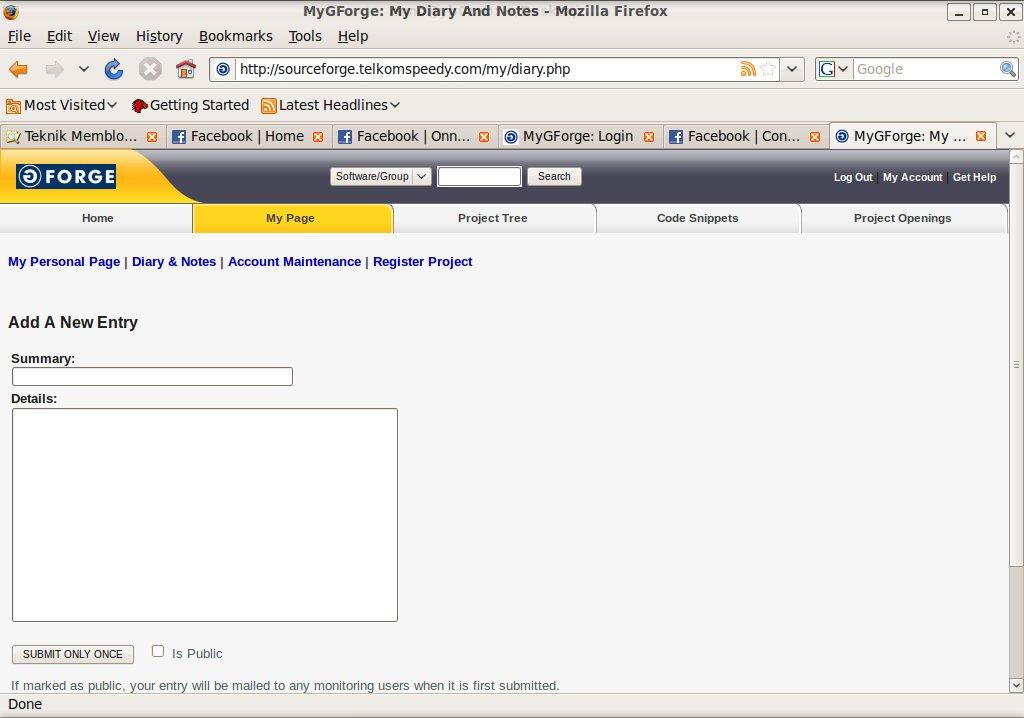Click the URL address field
This screenshot has width=1024, height=718.
tap(487, 69)
